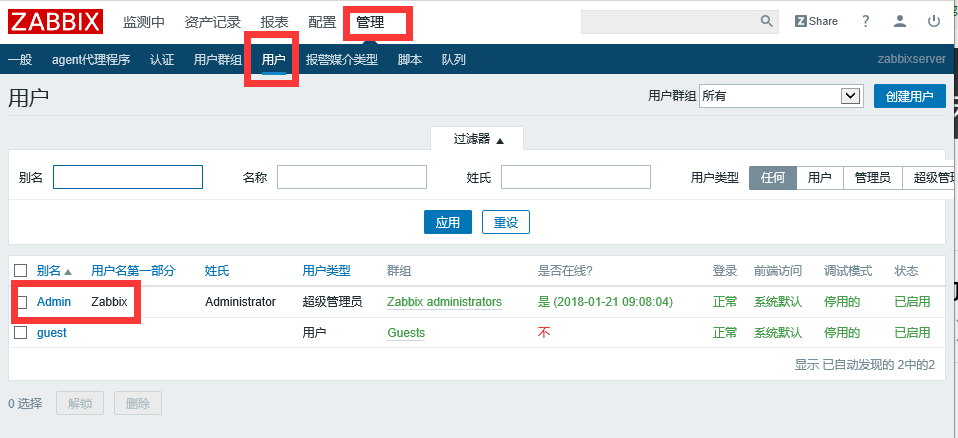Go to 用户 submenu
The image size is (958, 438).
click(274, 60)
